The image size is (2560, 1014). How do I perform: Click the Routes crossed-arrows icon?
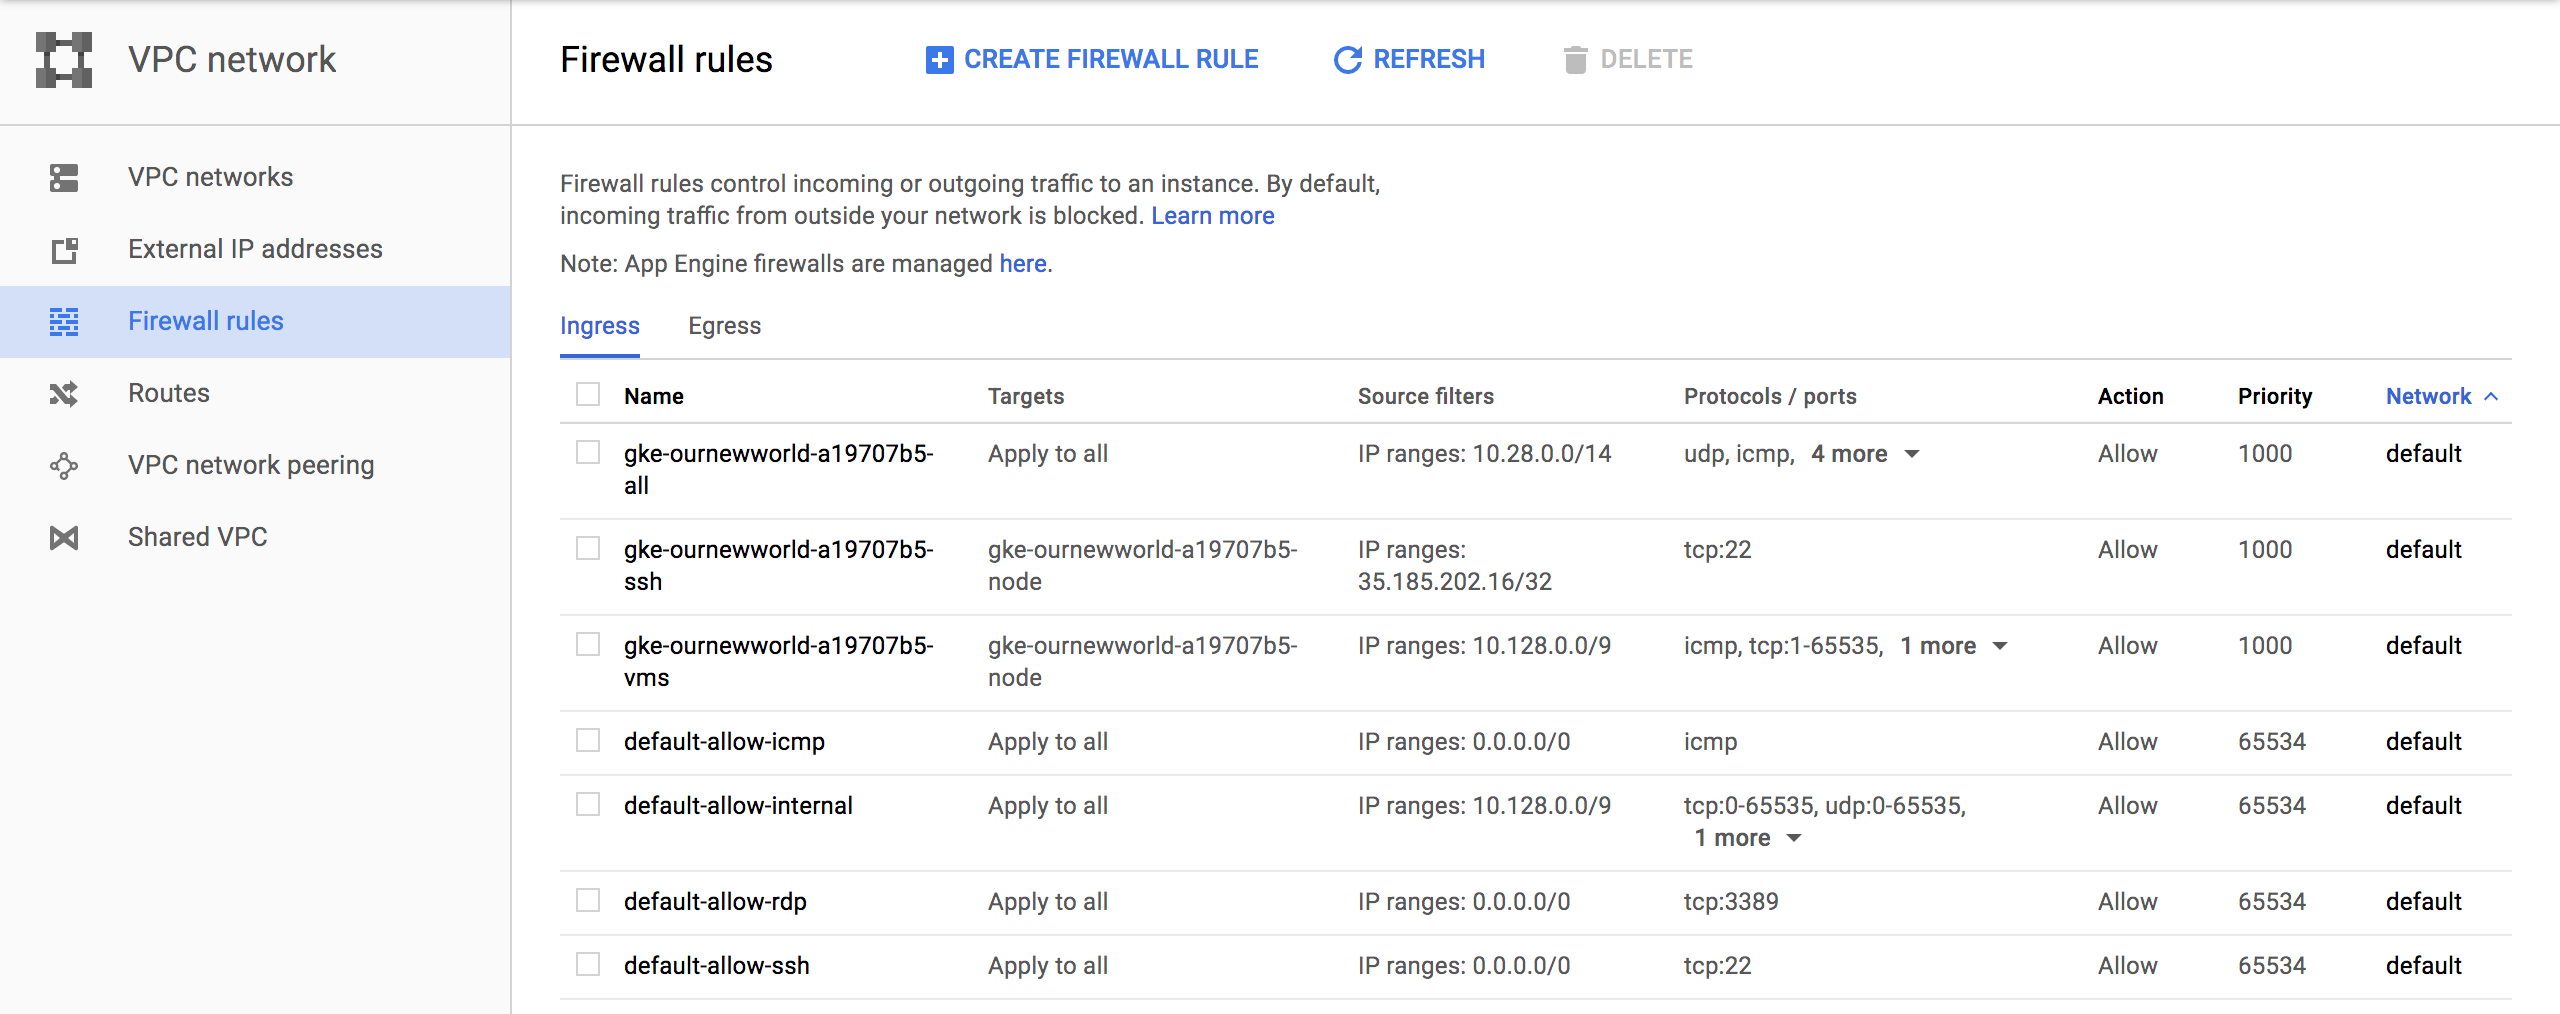(x=64, y=394)
